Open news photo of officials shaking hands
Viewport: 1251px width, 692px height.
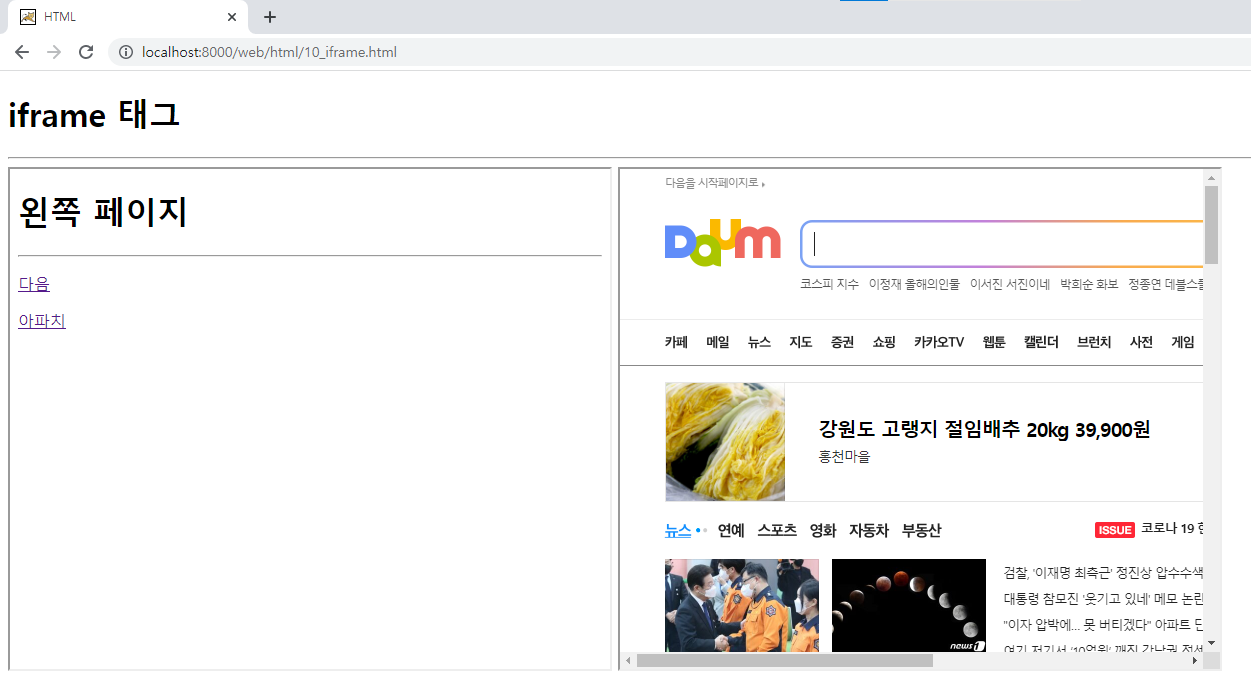pyautogui.click(x=742, y=605)
